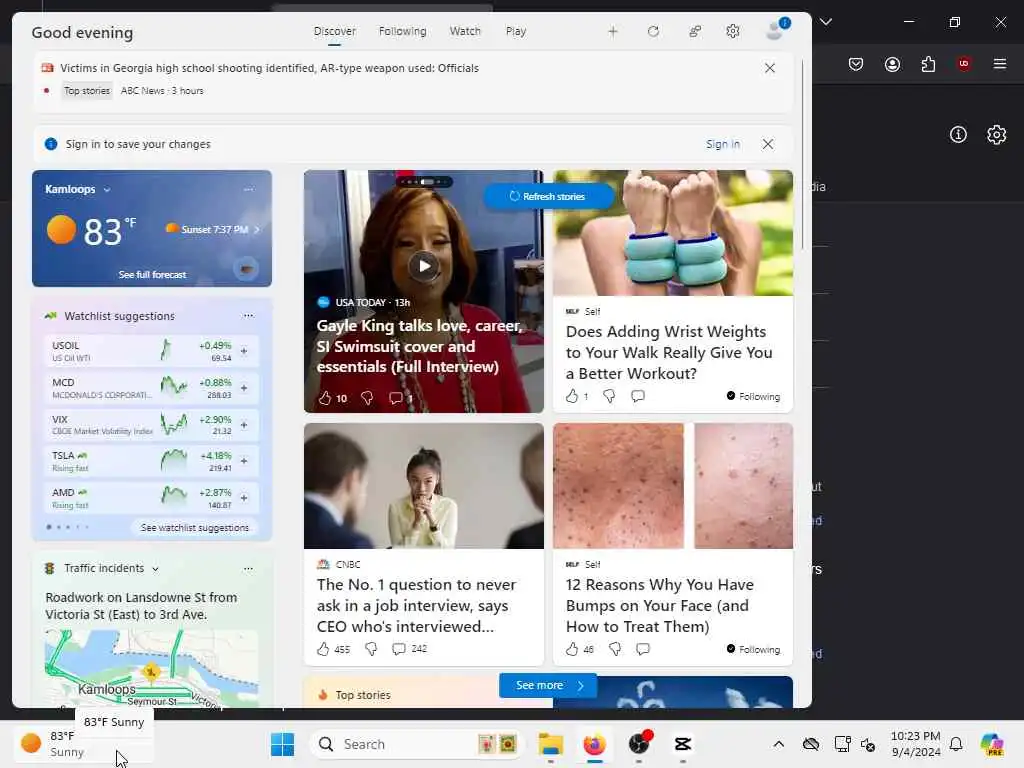Toggle Following on Bumps on Face article
This screenshot has height=768, width=1024.
(x=753, y=649)
